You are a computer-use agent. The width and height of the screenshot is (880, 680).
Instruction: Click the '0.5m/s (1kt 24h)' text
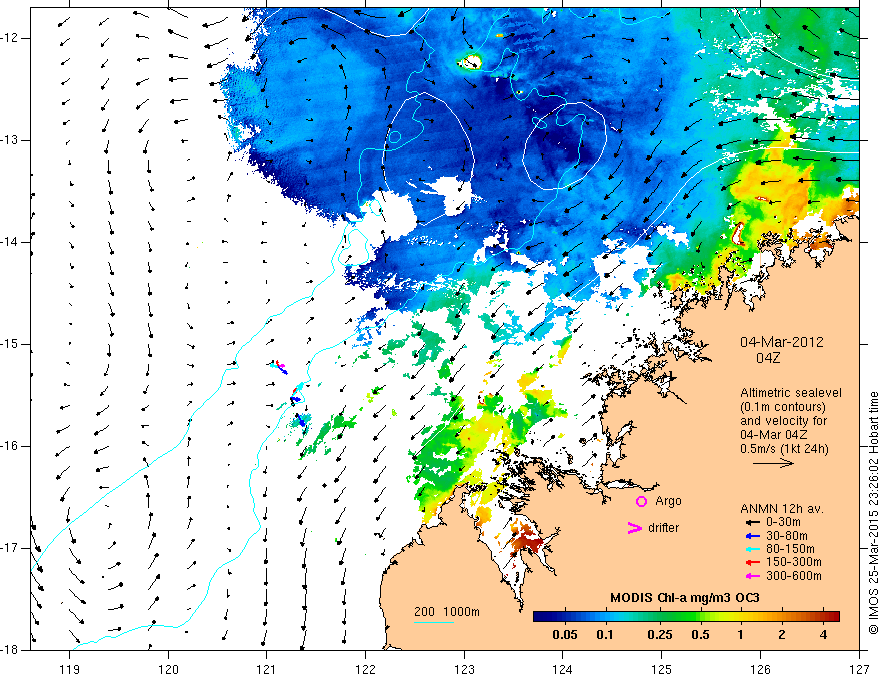click(784, 449)
